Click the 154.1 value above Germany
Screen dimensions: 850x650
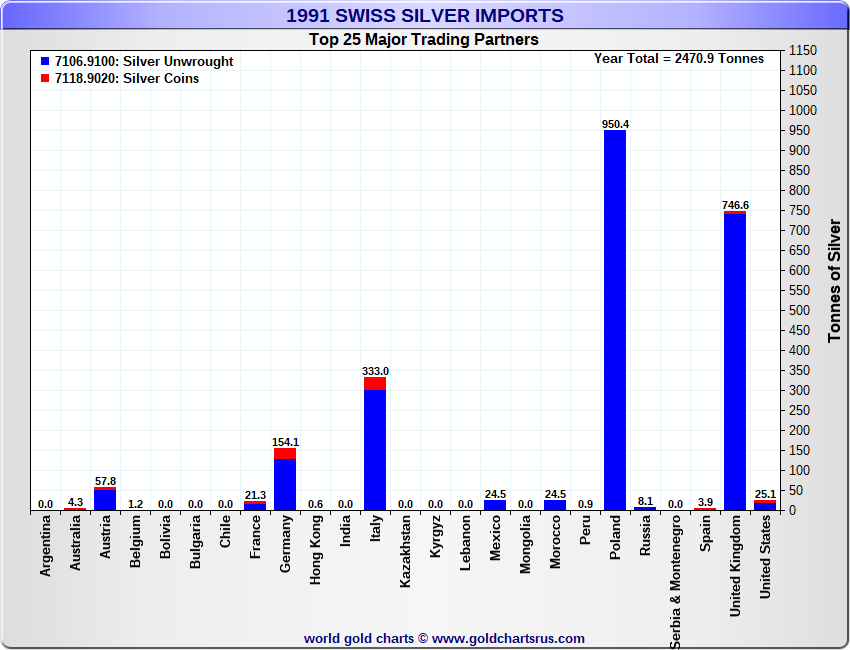(285, 442)
